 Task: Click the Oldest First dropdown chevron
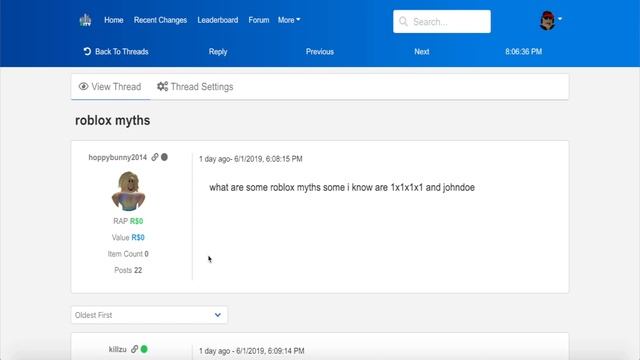pos(218,315)
